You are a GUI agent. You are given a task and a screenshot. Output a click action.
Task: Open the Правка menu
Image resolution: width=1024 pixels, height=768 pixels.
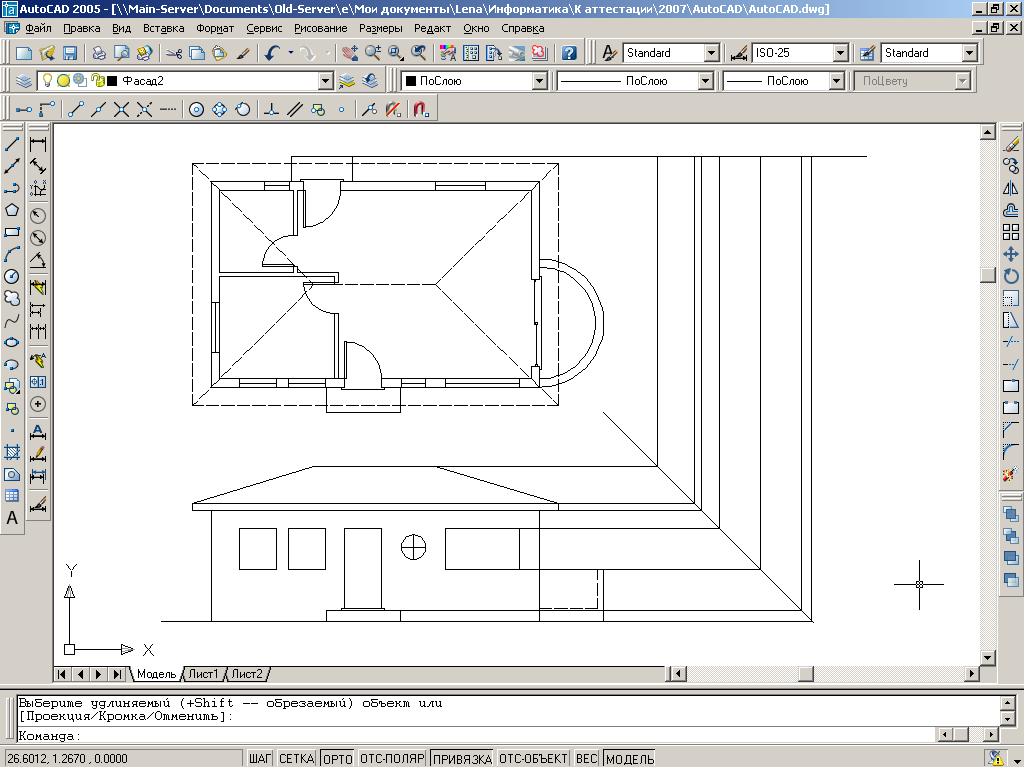point(82,28)
